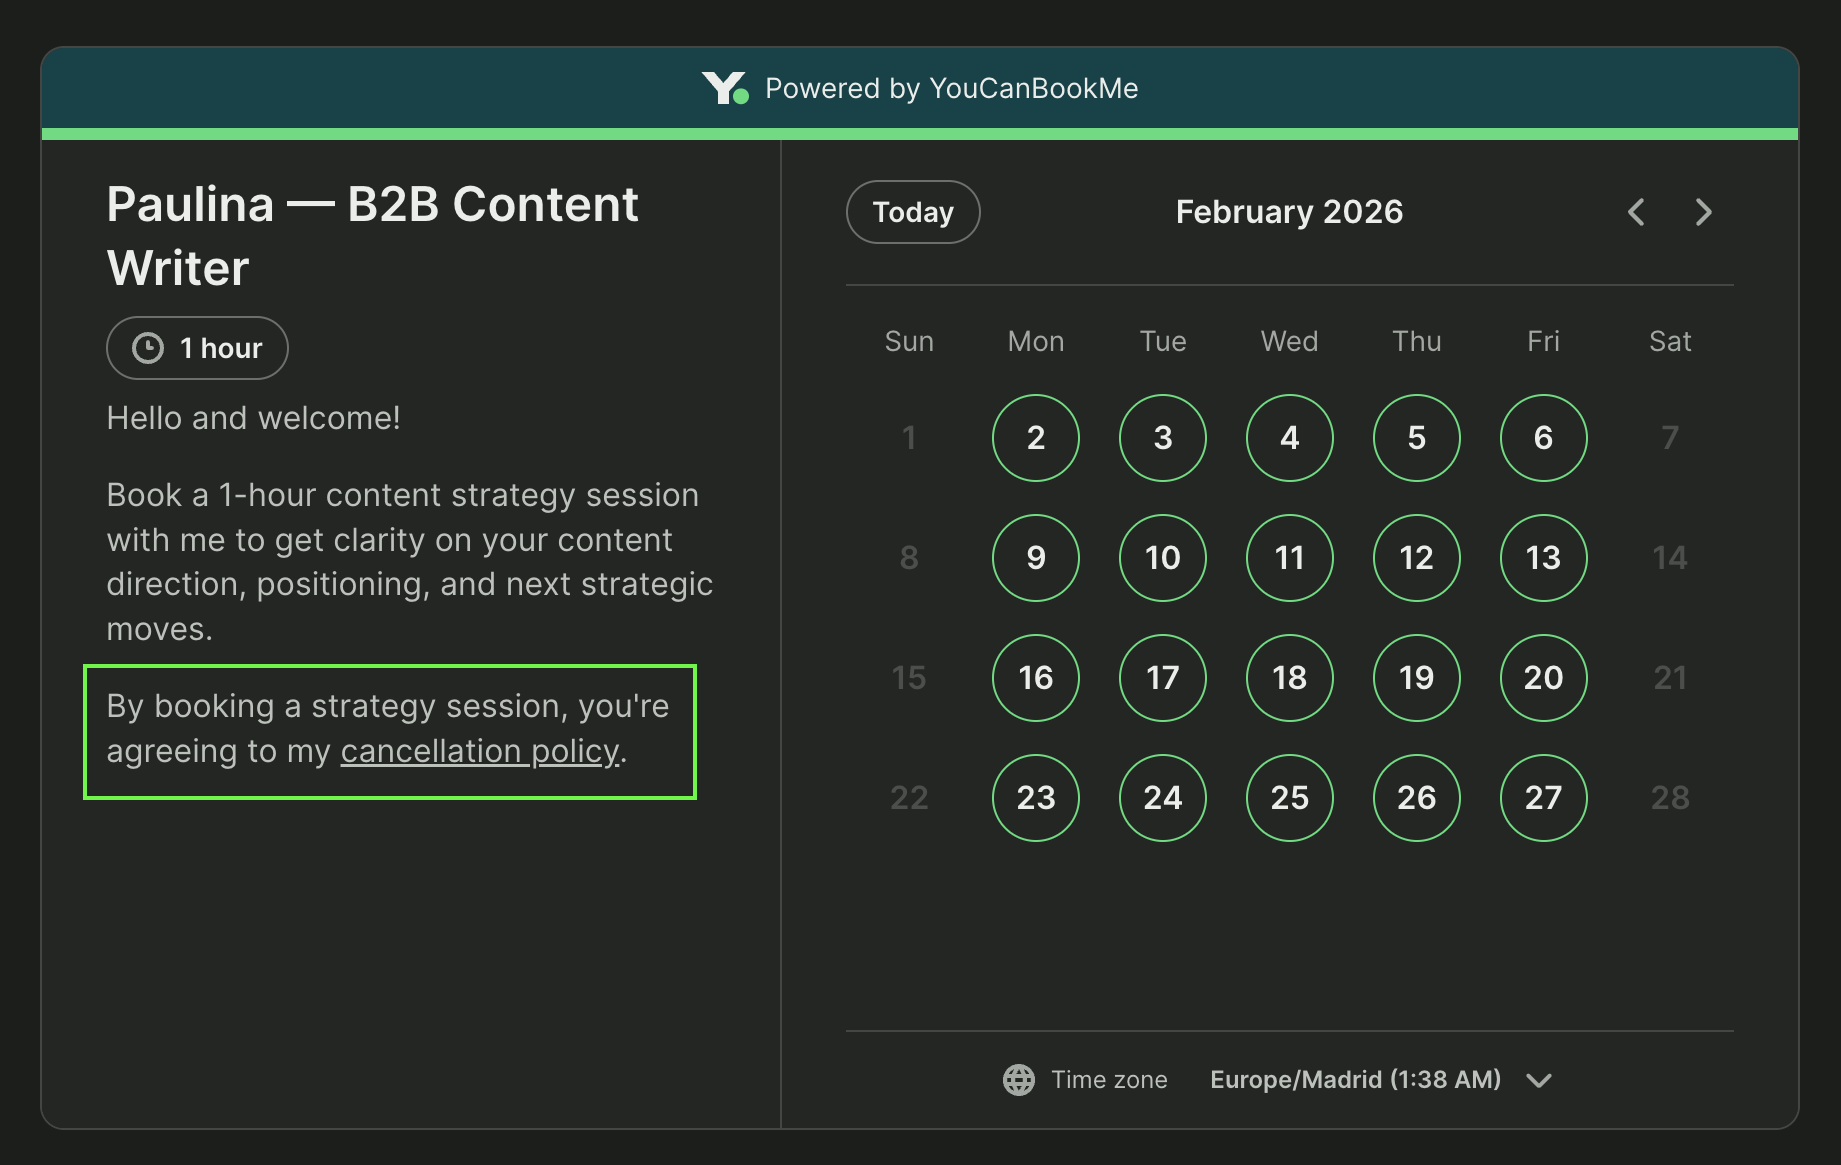
Task: Click the February 2026 month header
Action: point(1289,211)
